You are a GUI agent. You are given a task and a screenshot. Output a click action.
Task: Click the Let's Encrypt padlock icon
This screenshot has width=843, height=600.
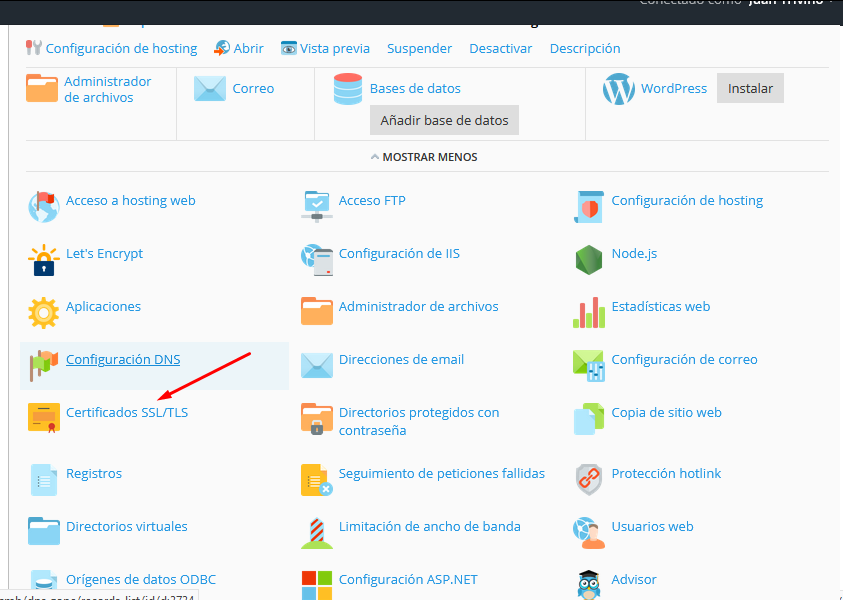[44, 260]
